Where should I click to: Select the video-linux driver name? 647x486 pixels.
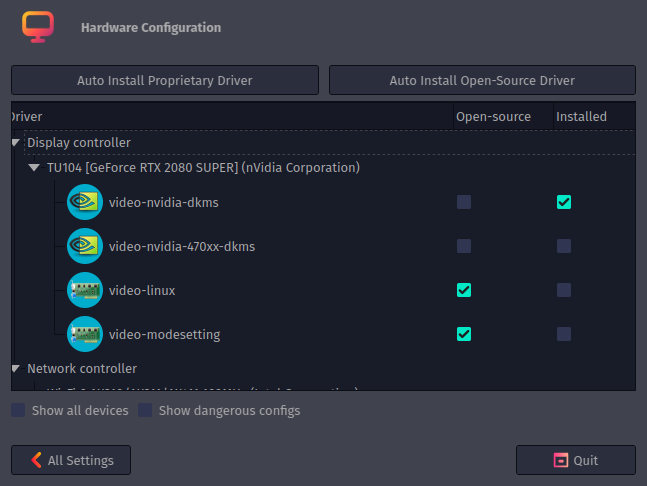[x=142, y=290]
